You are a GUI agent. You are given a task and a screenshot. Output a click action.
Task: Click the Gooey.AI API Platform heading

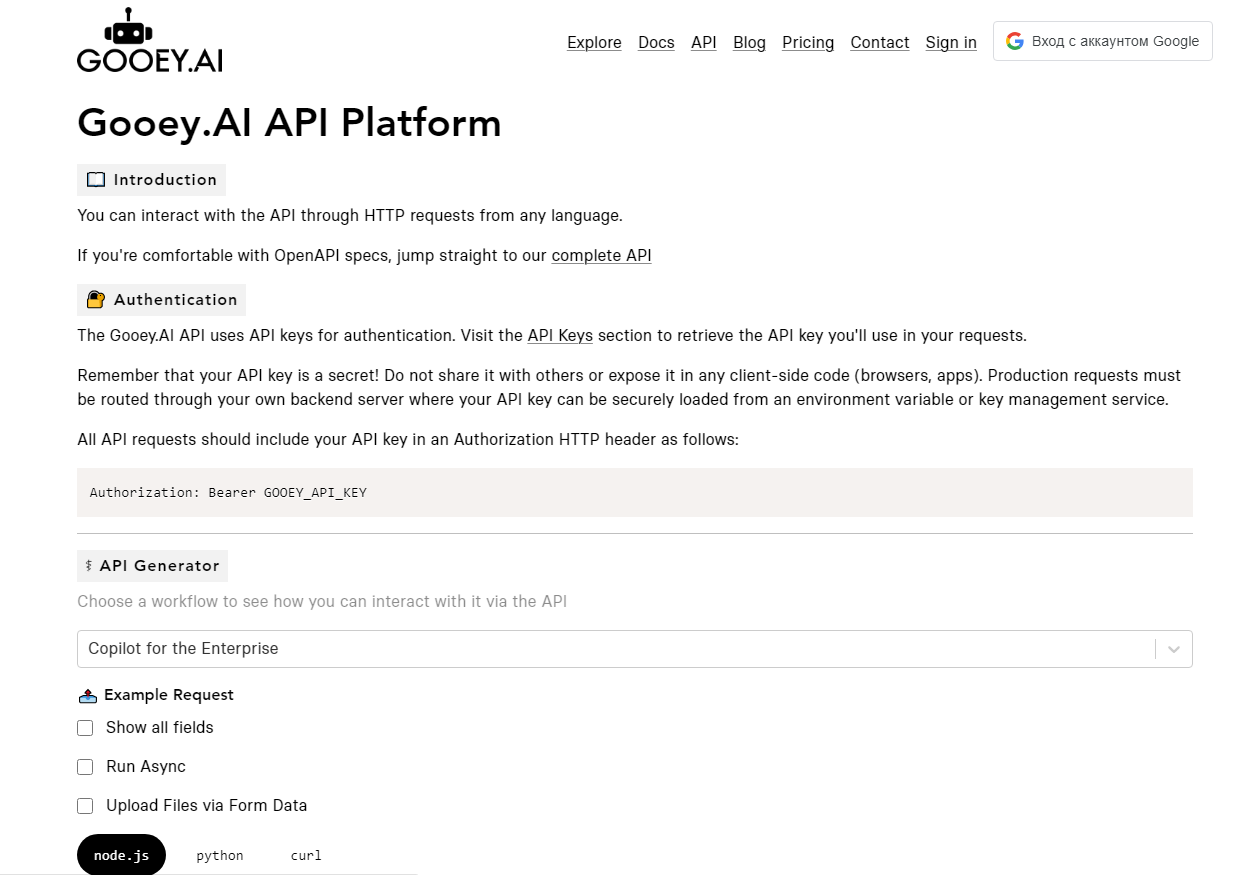(289, 123)
